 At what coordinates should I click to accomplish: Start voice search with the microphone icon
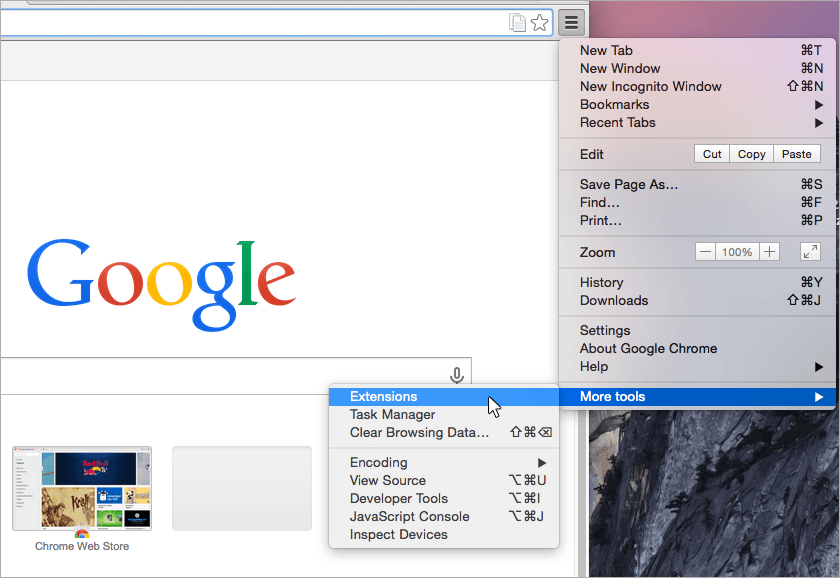click(x=456, y=376)
